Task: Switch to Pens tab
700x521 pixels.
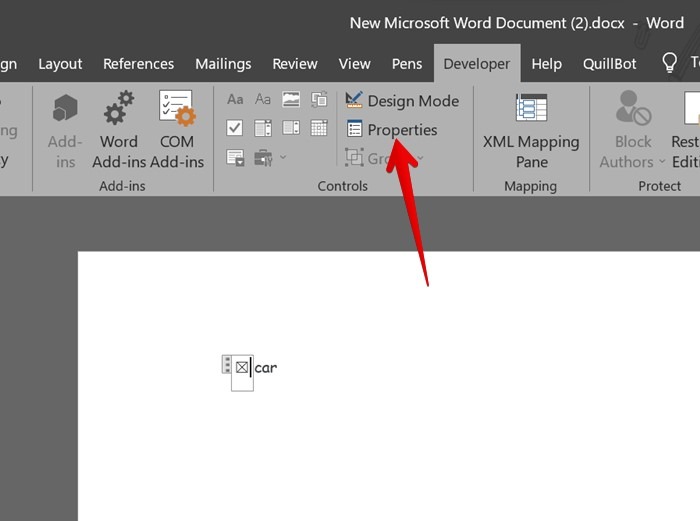Action: (x=407, y=64)
